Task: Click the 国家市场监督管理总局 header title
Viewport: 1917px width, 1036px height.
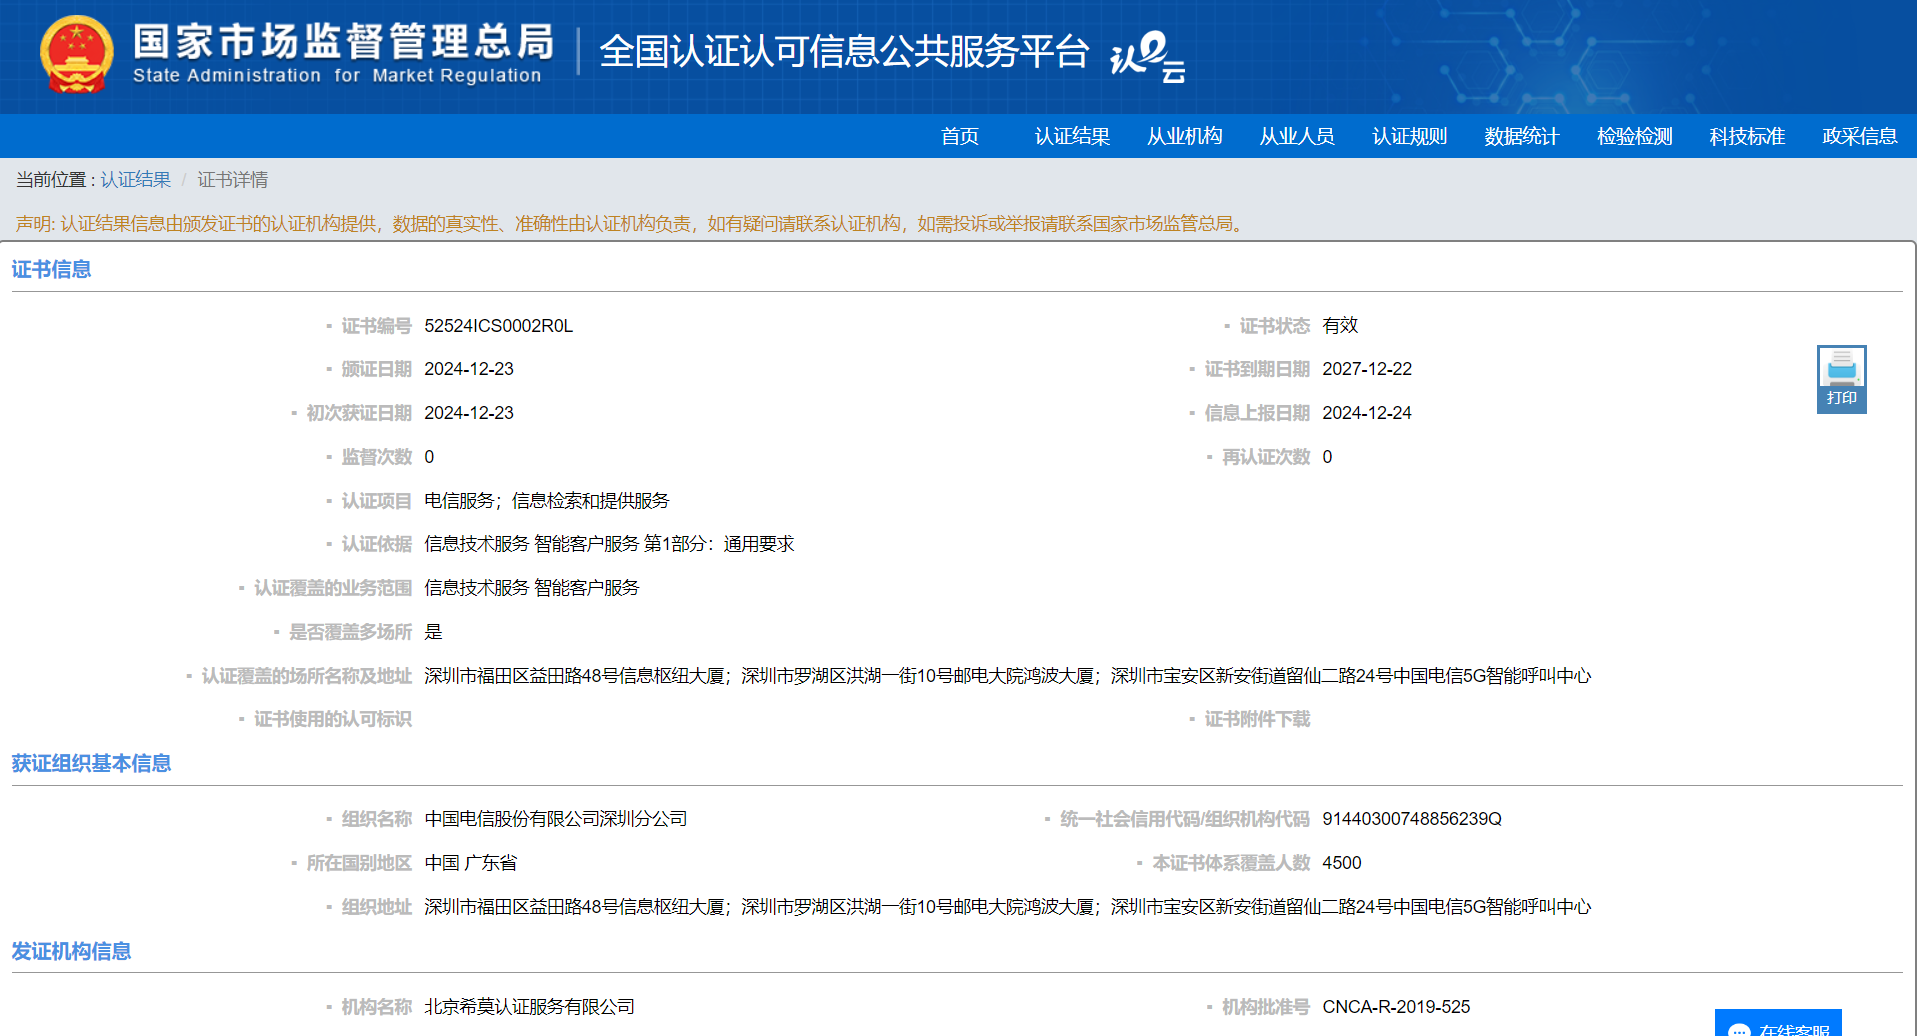Action: 343,42
